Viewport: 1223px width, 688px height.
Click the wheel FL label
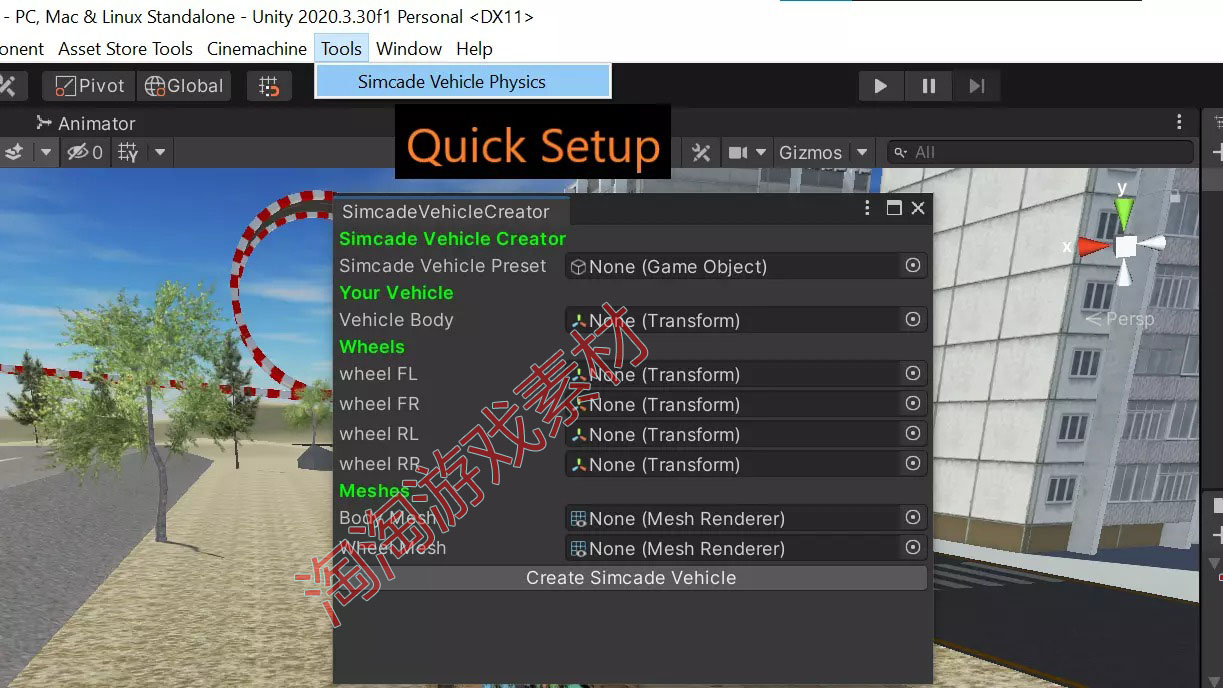378,374
